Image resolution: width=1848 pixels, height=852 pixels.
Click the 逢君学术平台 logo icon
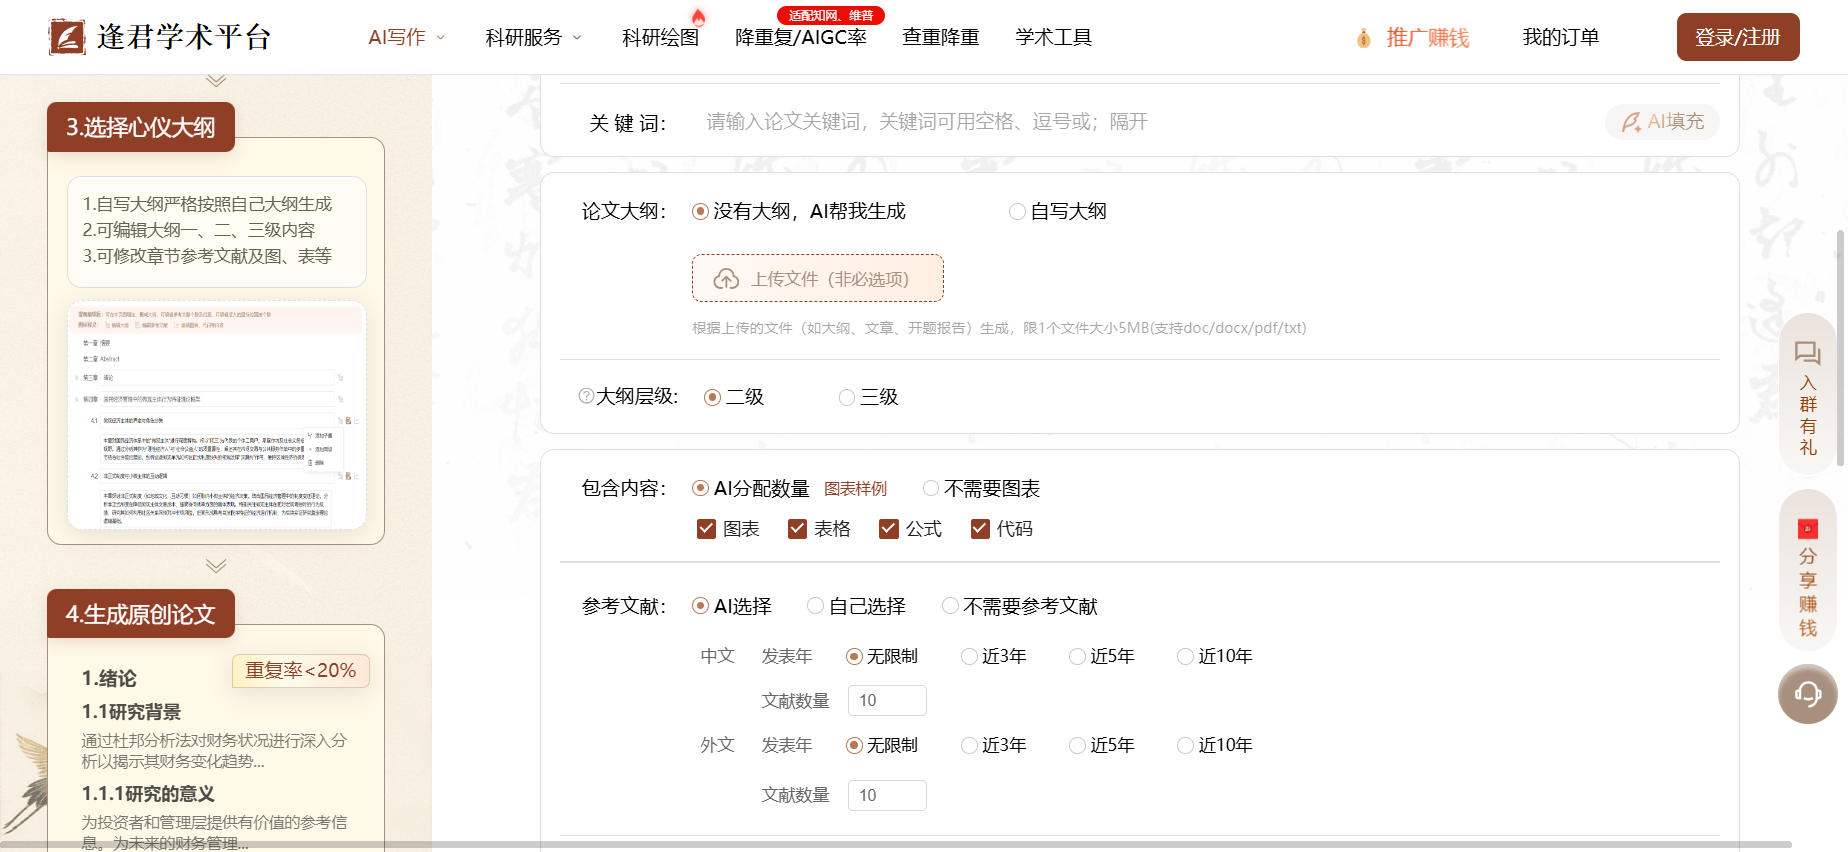click(67, 37)
